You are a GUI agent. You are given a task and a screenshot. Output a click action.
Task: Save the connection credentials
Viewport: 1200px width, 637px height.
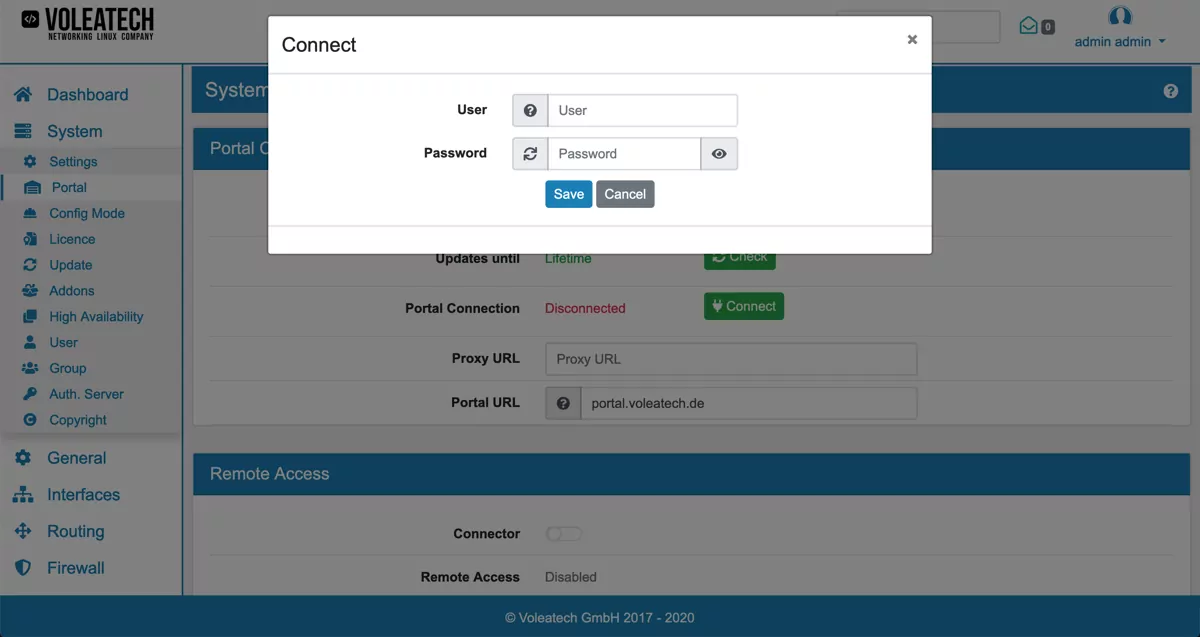[x=568, y=193]
